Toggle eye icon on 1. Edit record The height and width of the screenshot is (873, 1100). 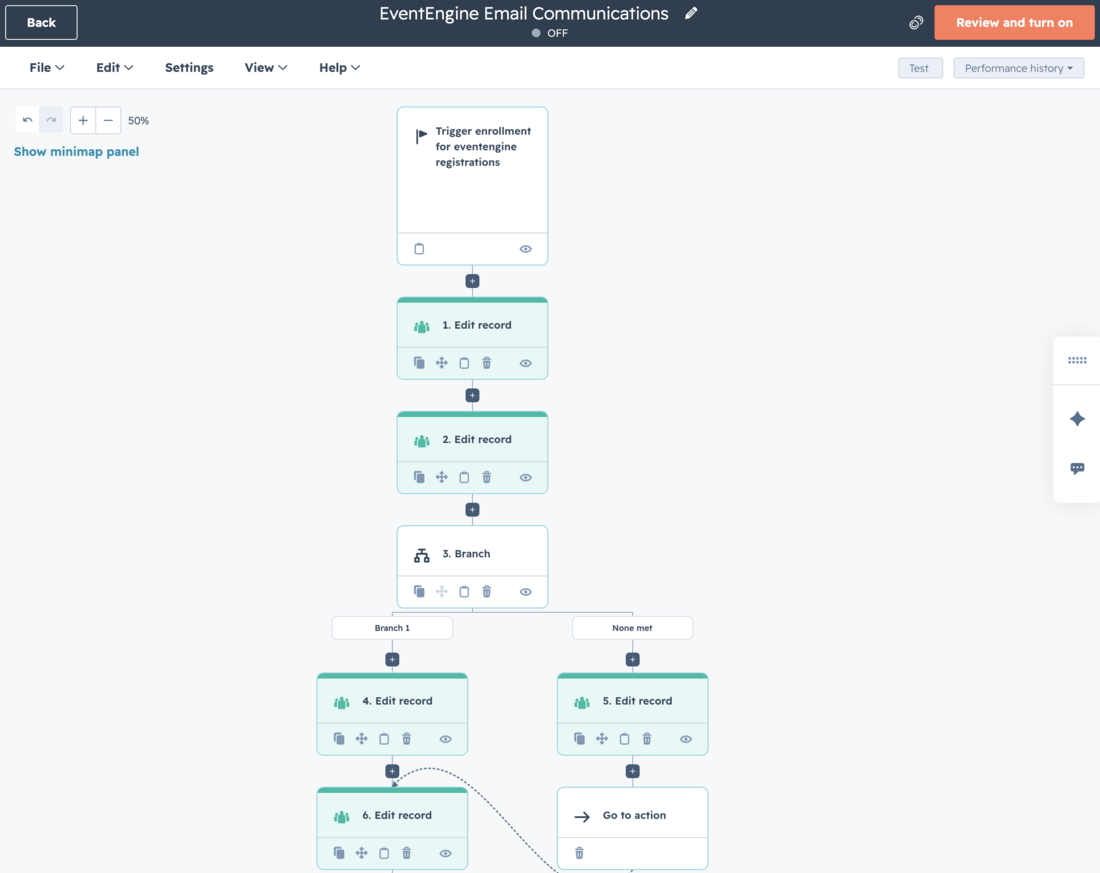tap(525, 363)
